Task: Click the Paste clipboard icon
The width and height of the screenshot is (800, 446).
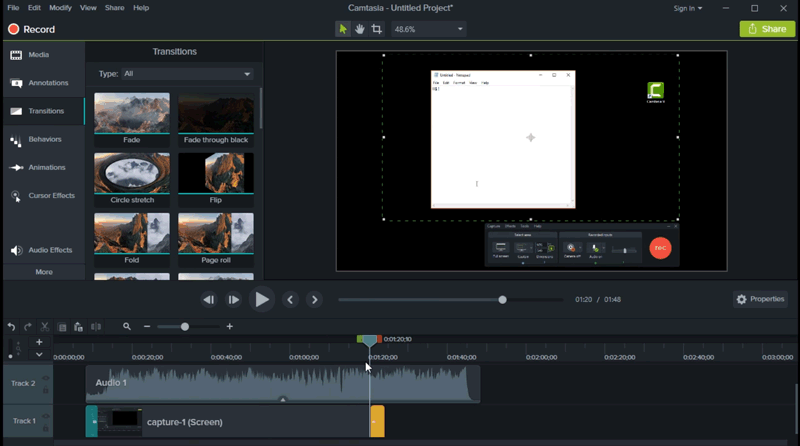Action: coord(78,327)
